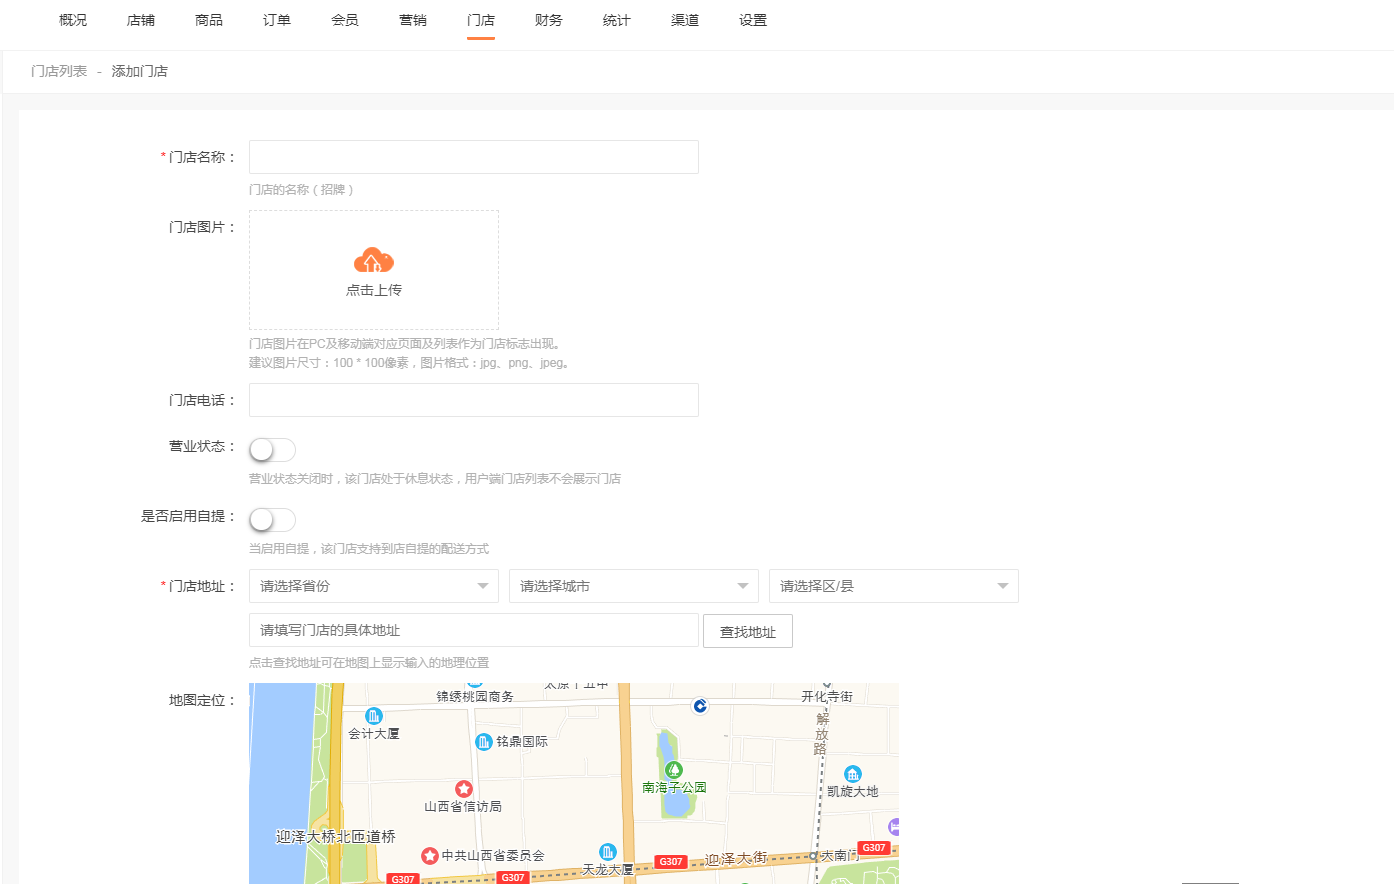This screenshot has height=884, width=1394.
Task: Go back via the 门店列表 breadcrumb link
Action: coord(58,71)
